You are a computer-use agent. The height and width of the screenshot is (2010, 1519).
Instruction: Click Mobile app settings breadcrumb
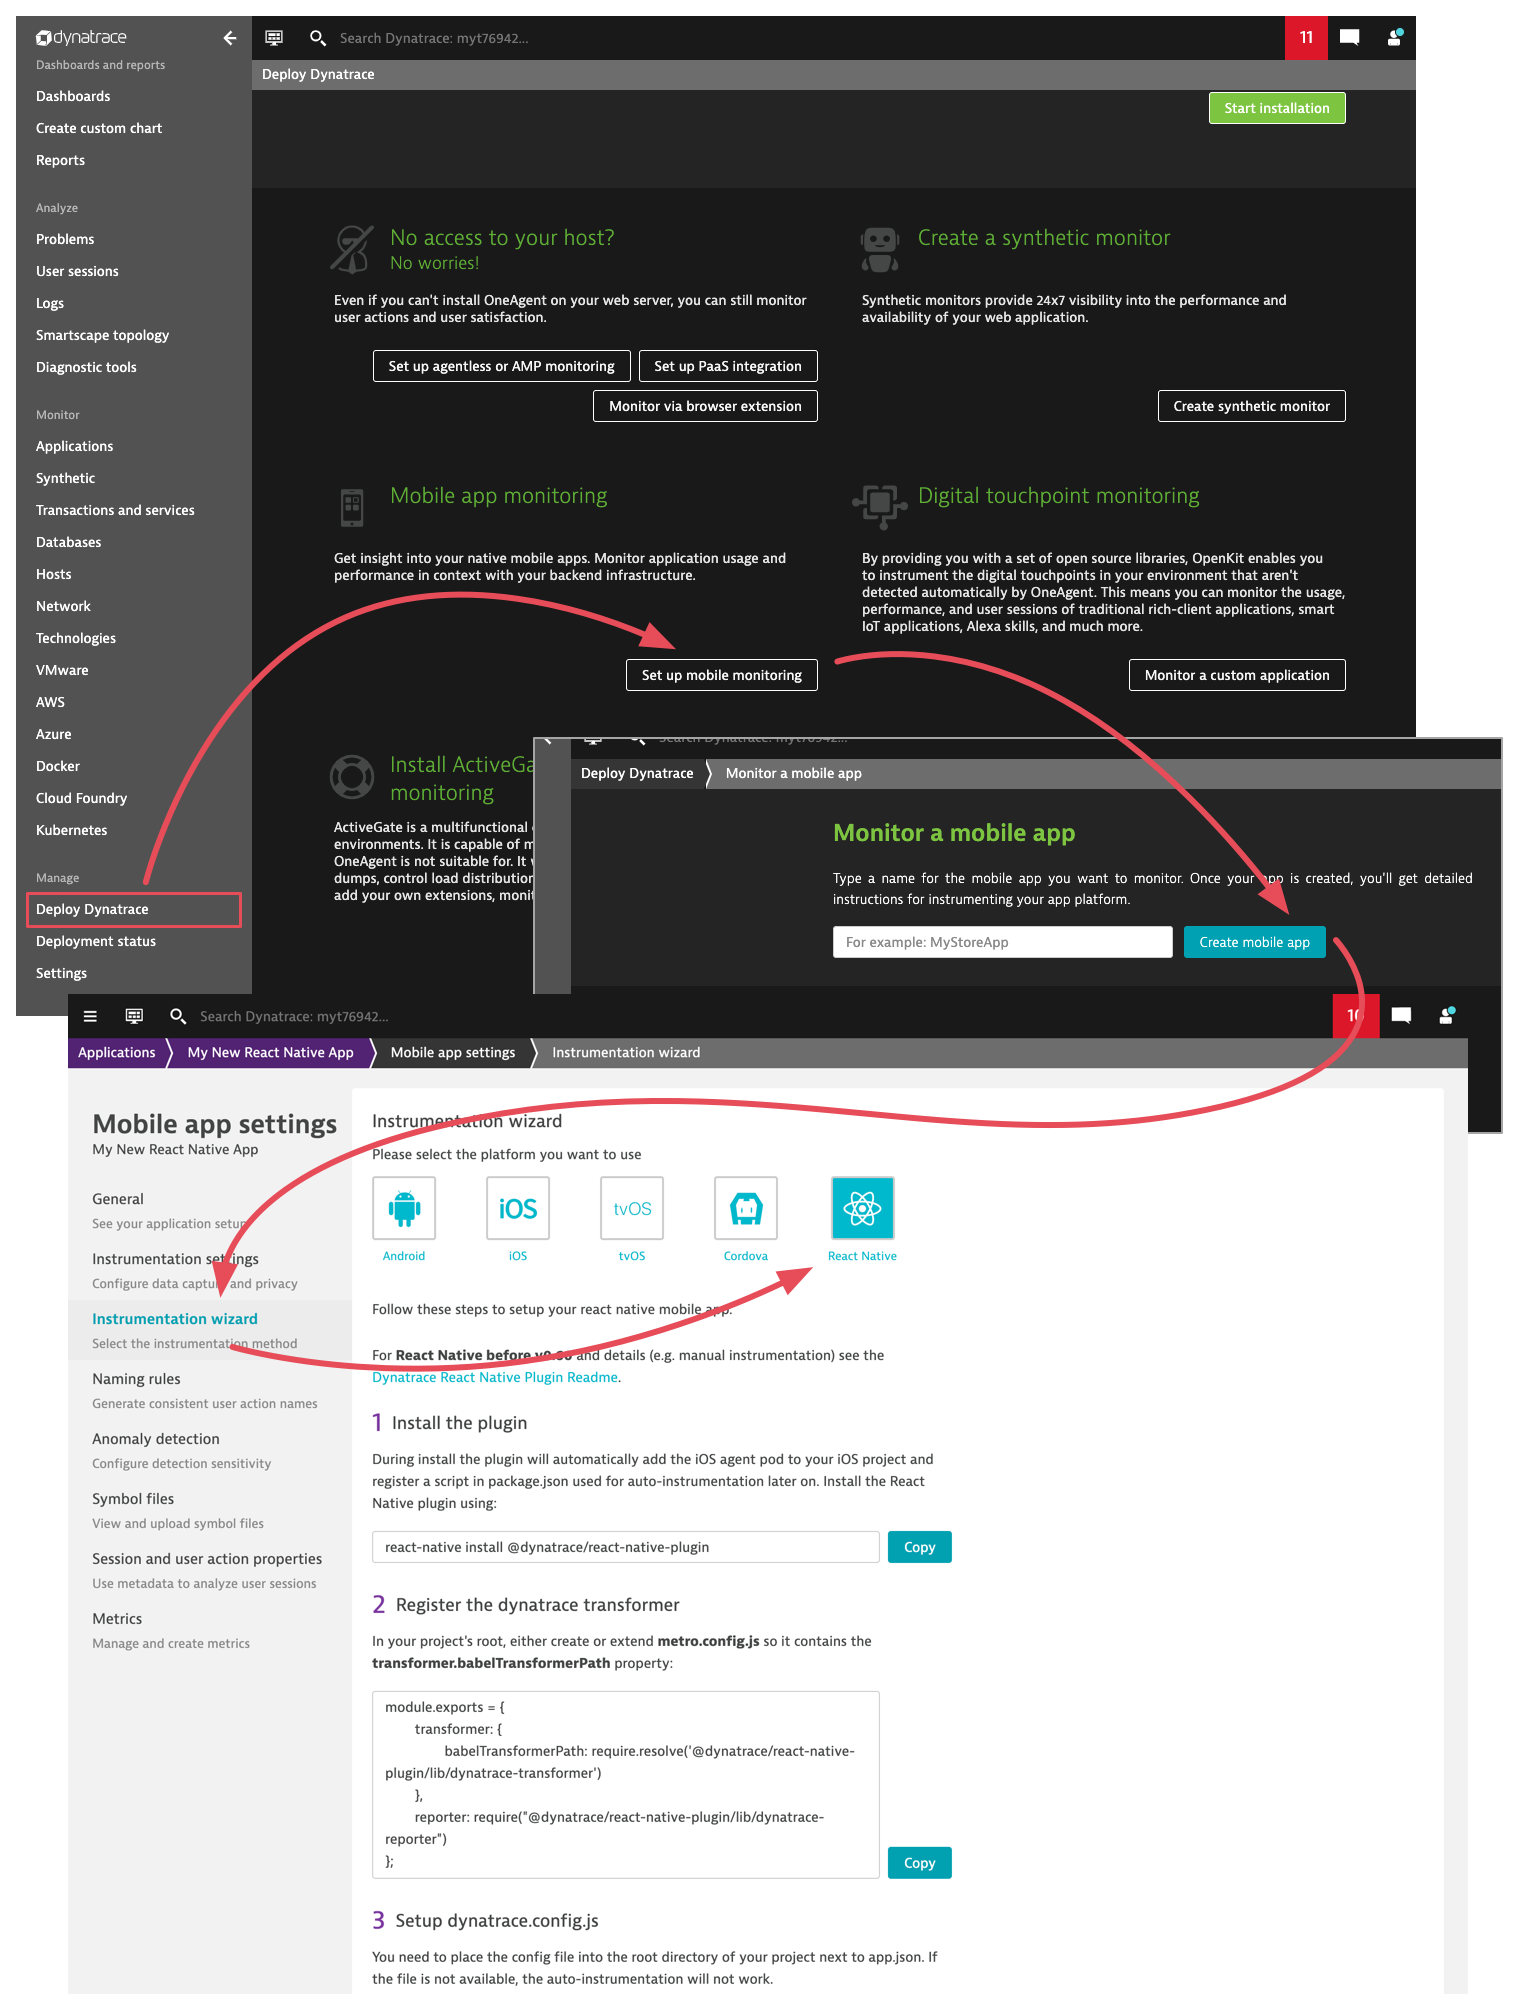[x=453, y=1052]
